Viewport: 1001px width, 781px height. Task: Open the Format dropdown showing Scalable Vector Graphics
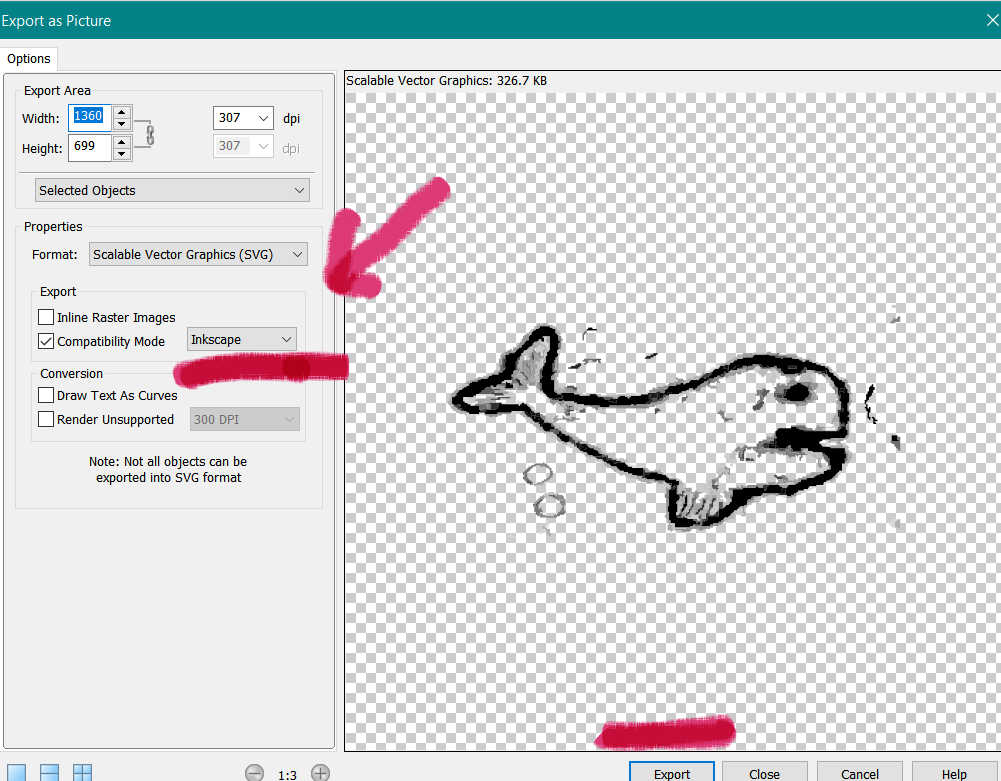point(197,254)
